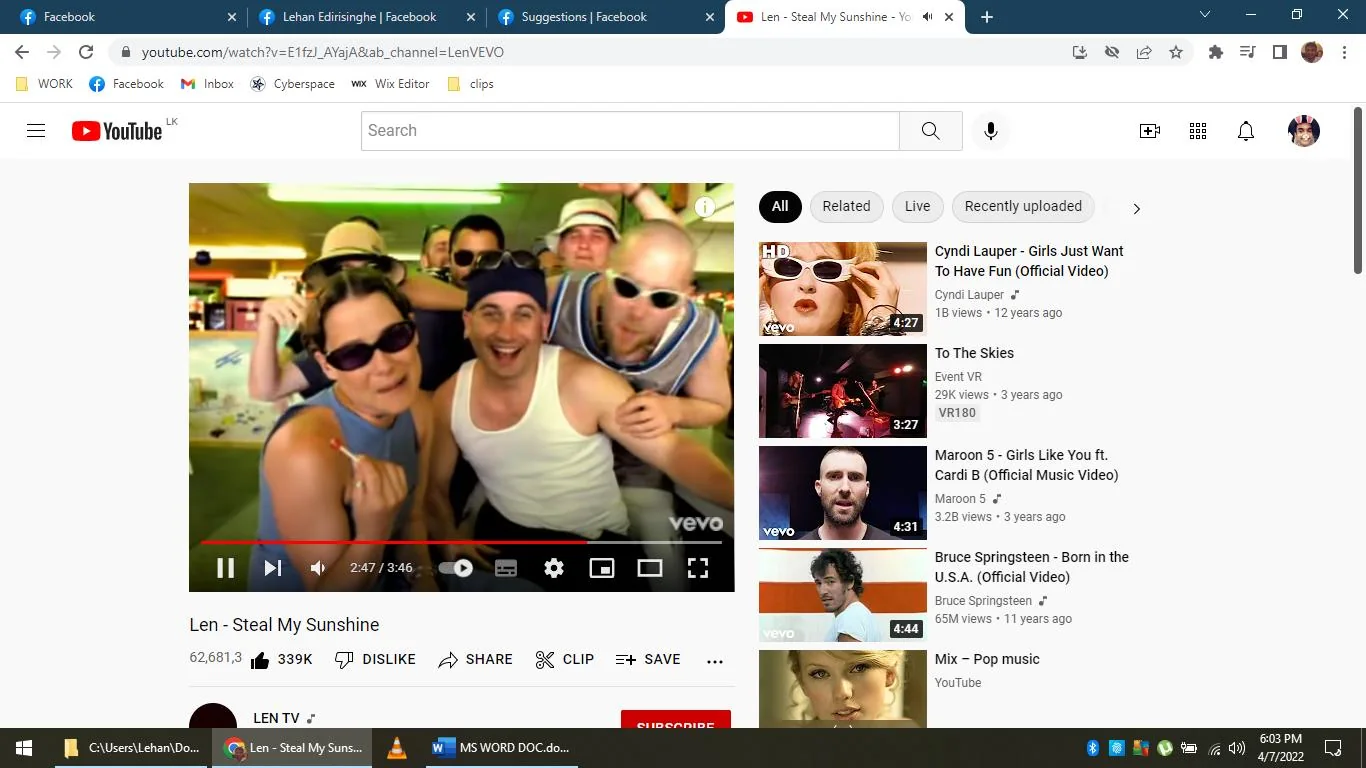This screenshot has width=1366, height=768.
Task: Open the WORK bookmarks folder
Action: point(45,84)
